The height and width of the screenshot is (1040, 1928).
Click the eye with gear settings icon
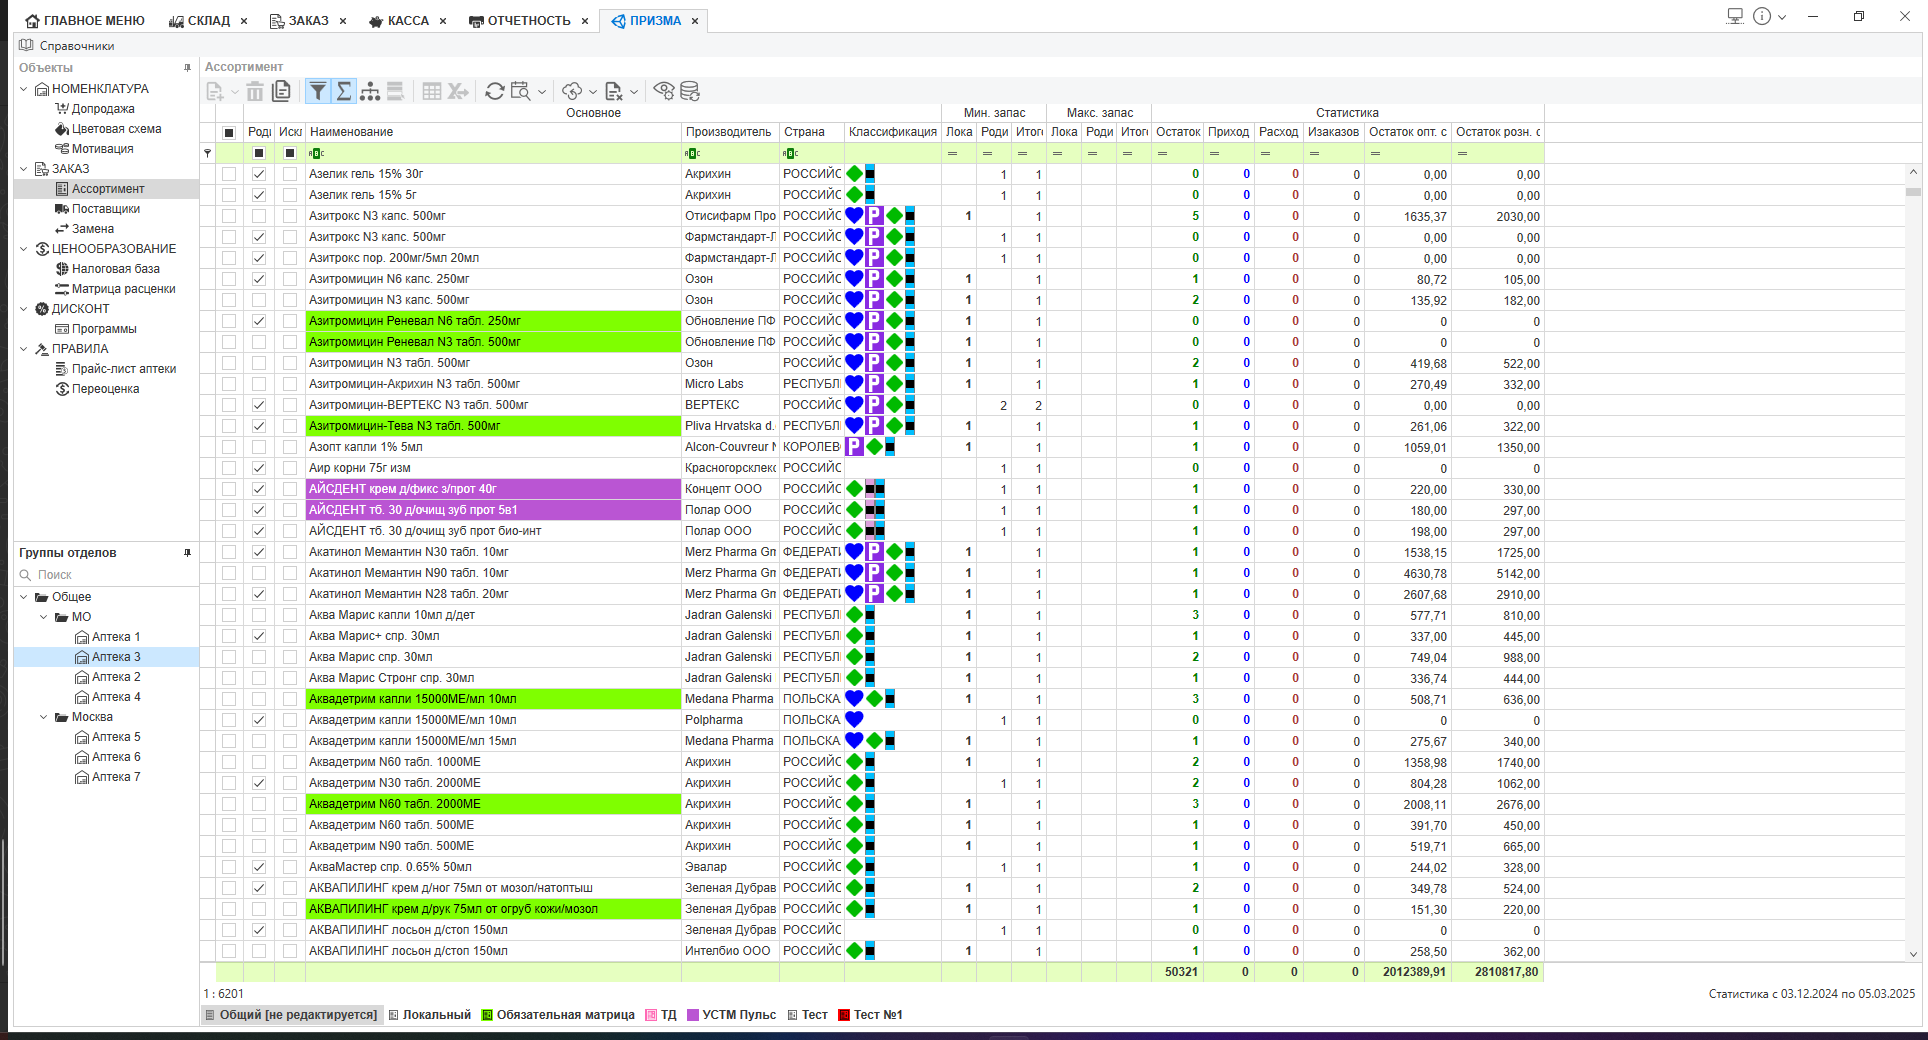[x=663, y=91]
